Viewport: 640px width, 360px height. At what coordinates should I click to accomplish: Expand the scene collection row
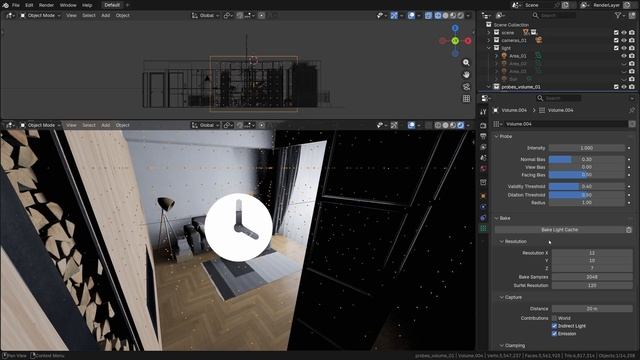pyautogui.click(x=489, y=33)
